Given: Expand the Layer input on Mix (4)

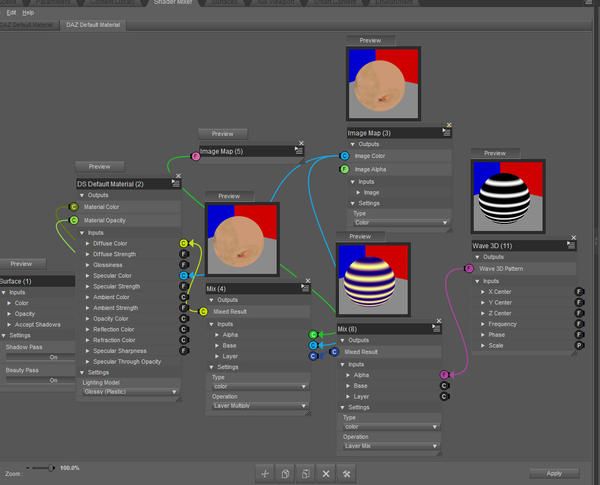Looking at the screenshot, I should click(217, 356).
